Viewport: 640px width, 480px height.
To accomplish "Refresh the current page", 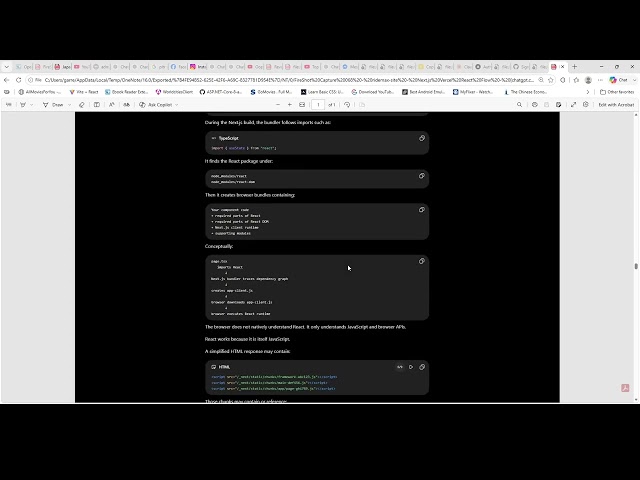I will tap(18, 80).
